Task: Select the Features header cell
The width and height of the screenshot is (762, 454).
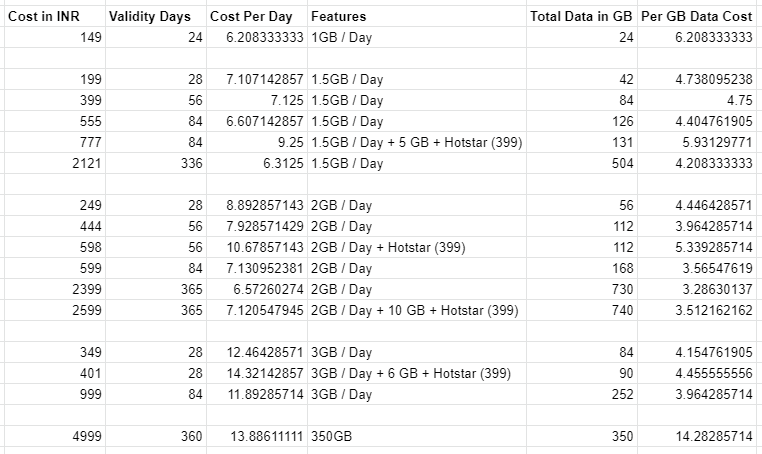Action: click(417, 16)
